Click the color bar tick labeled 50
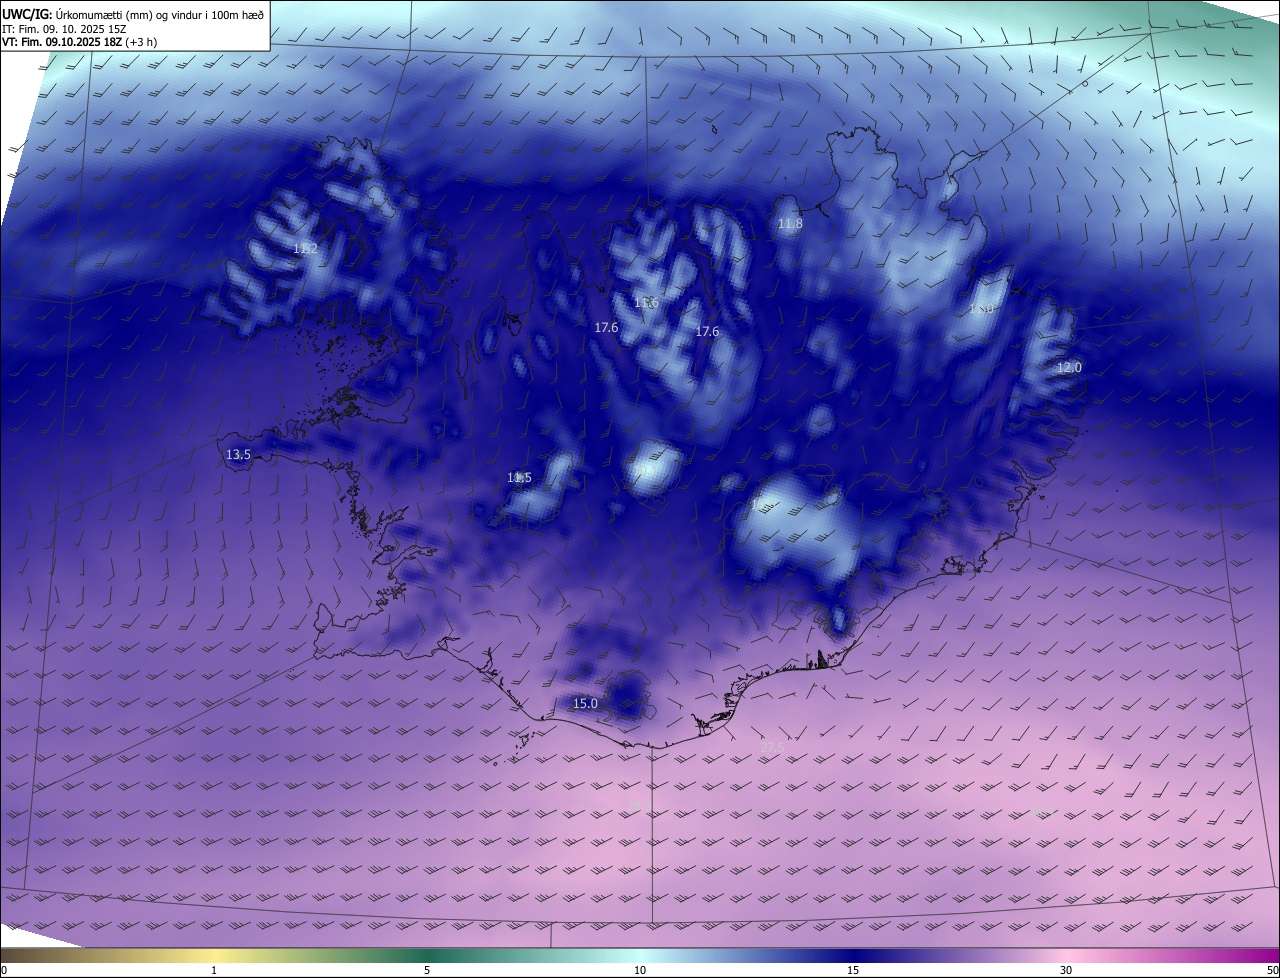Image resolution: width=1280 pixels, height=978 pixels. [x=1272, y=970]
